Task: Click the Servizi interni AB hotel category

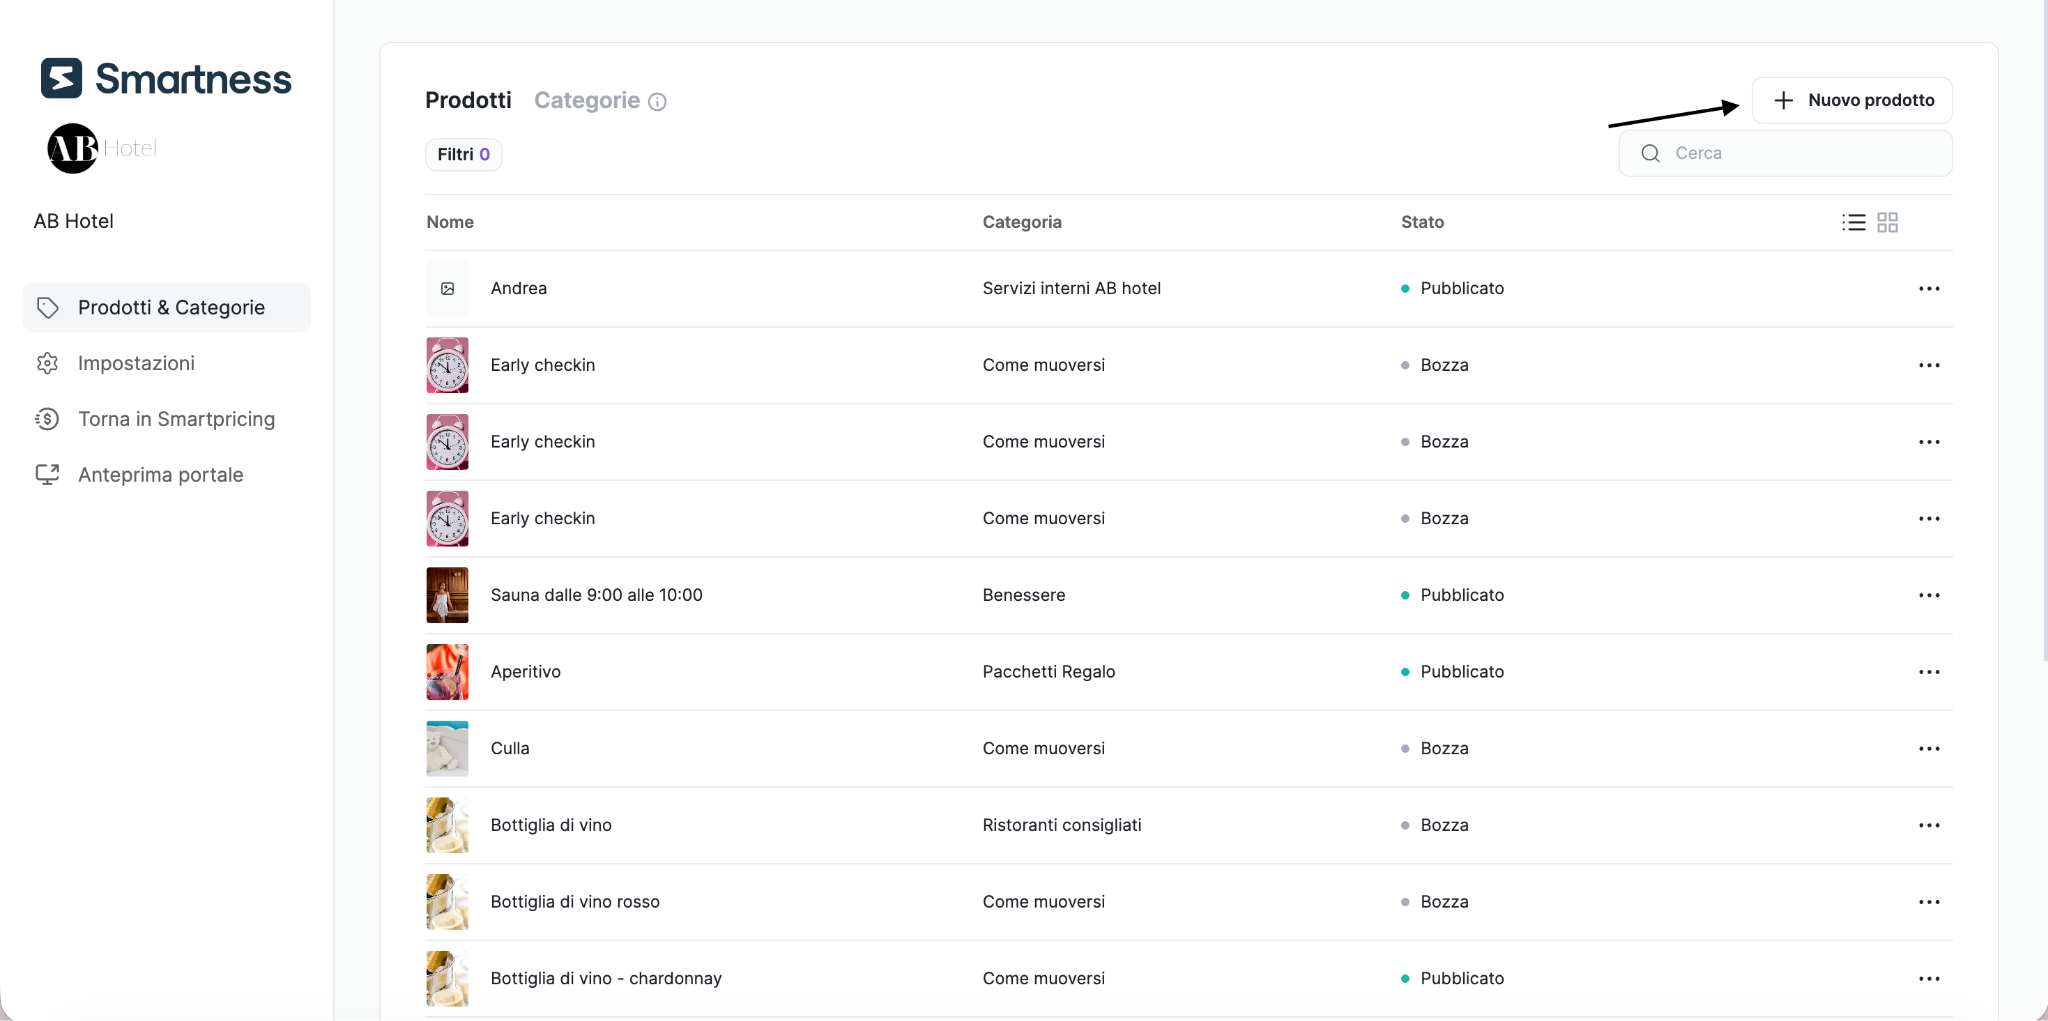Action: pyautogui.click(x=1071, y=288)
